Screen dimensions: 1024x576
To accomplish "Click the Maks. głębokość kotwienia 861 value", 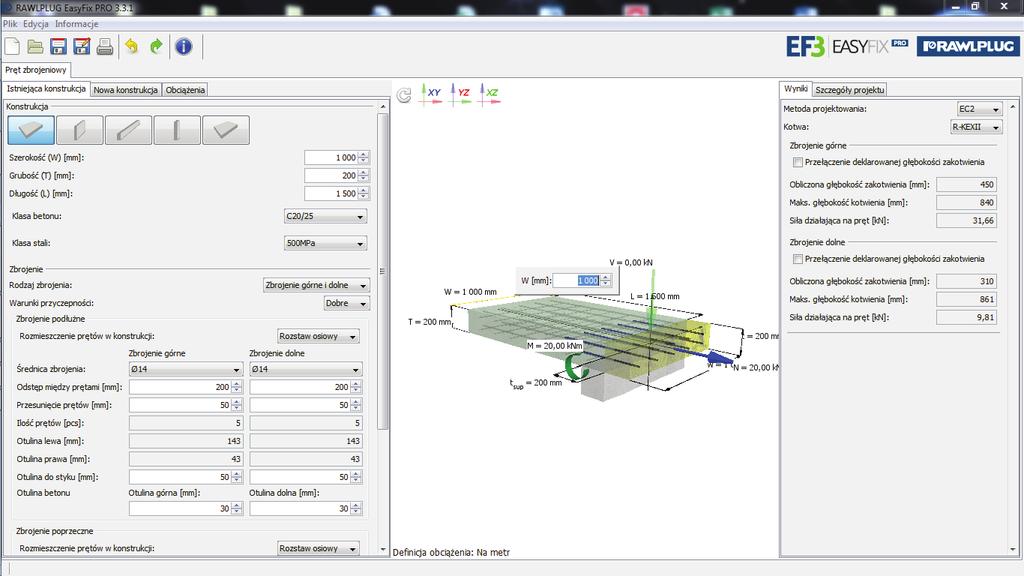I will (967, 300).
